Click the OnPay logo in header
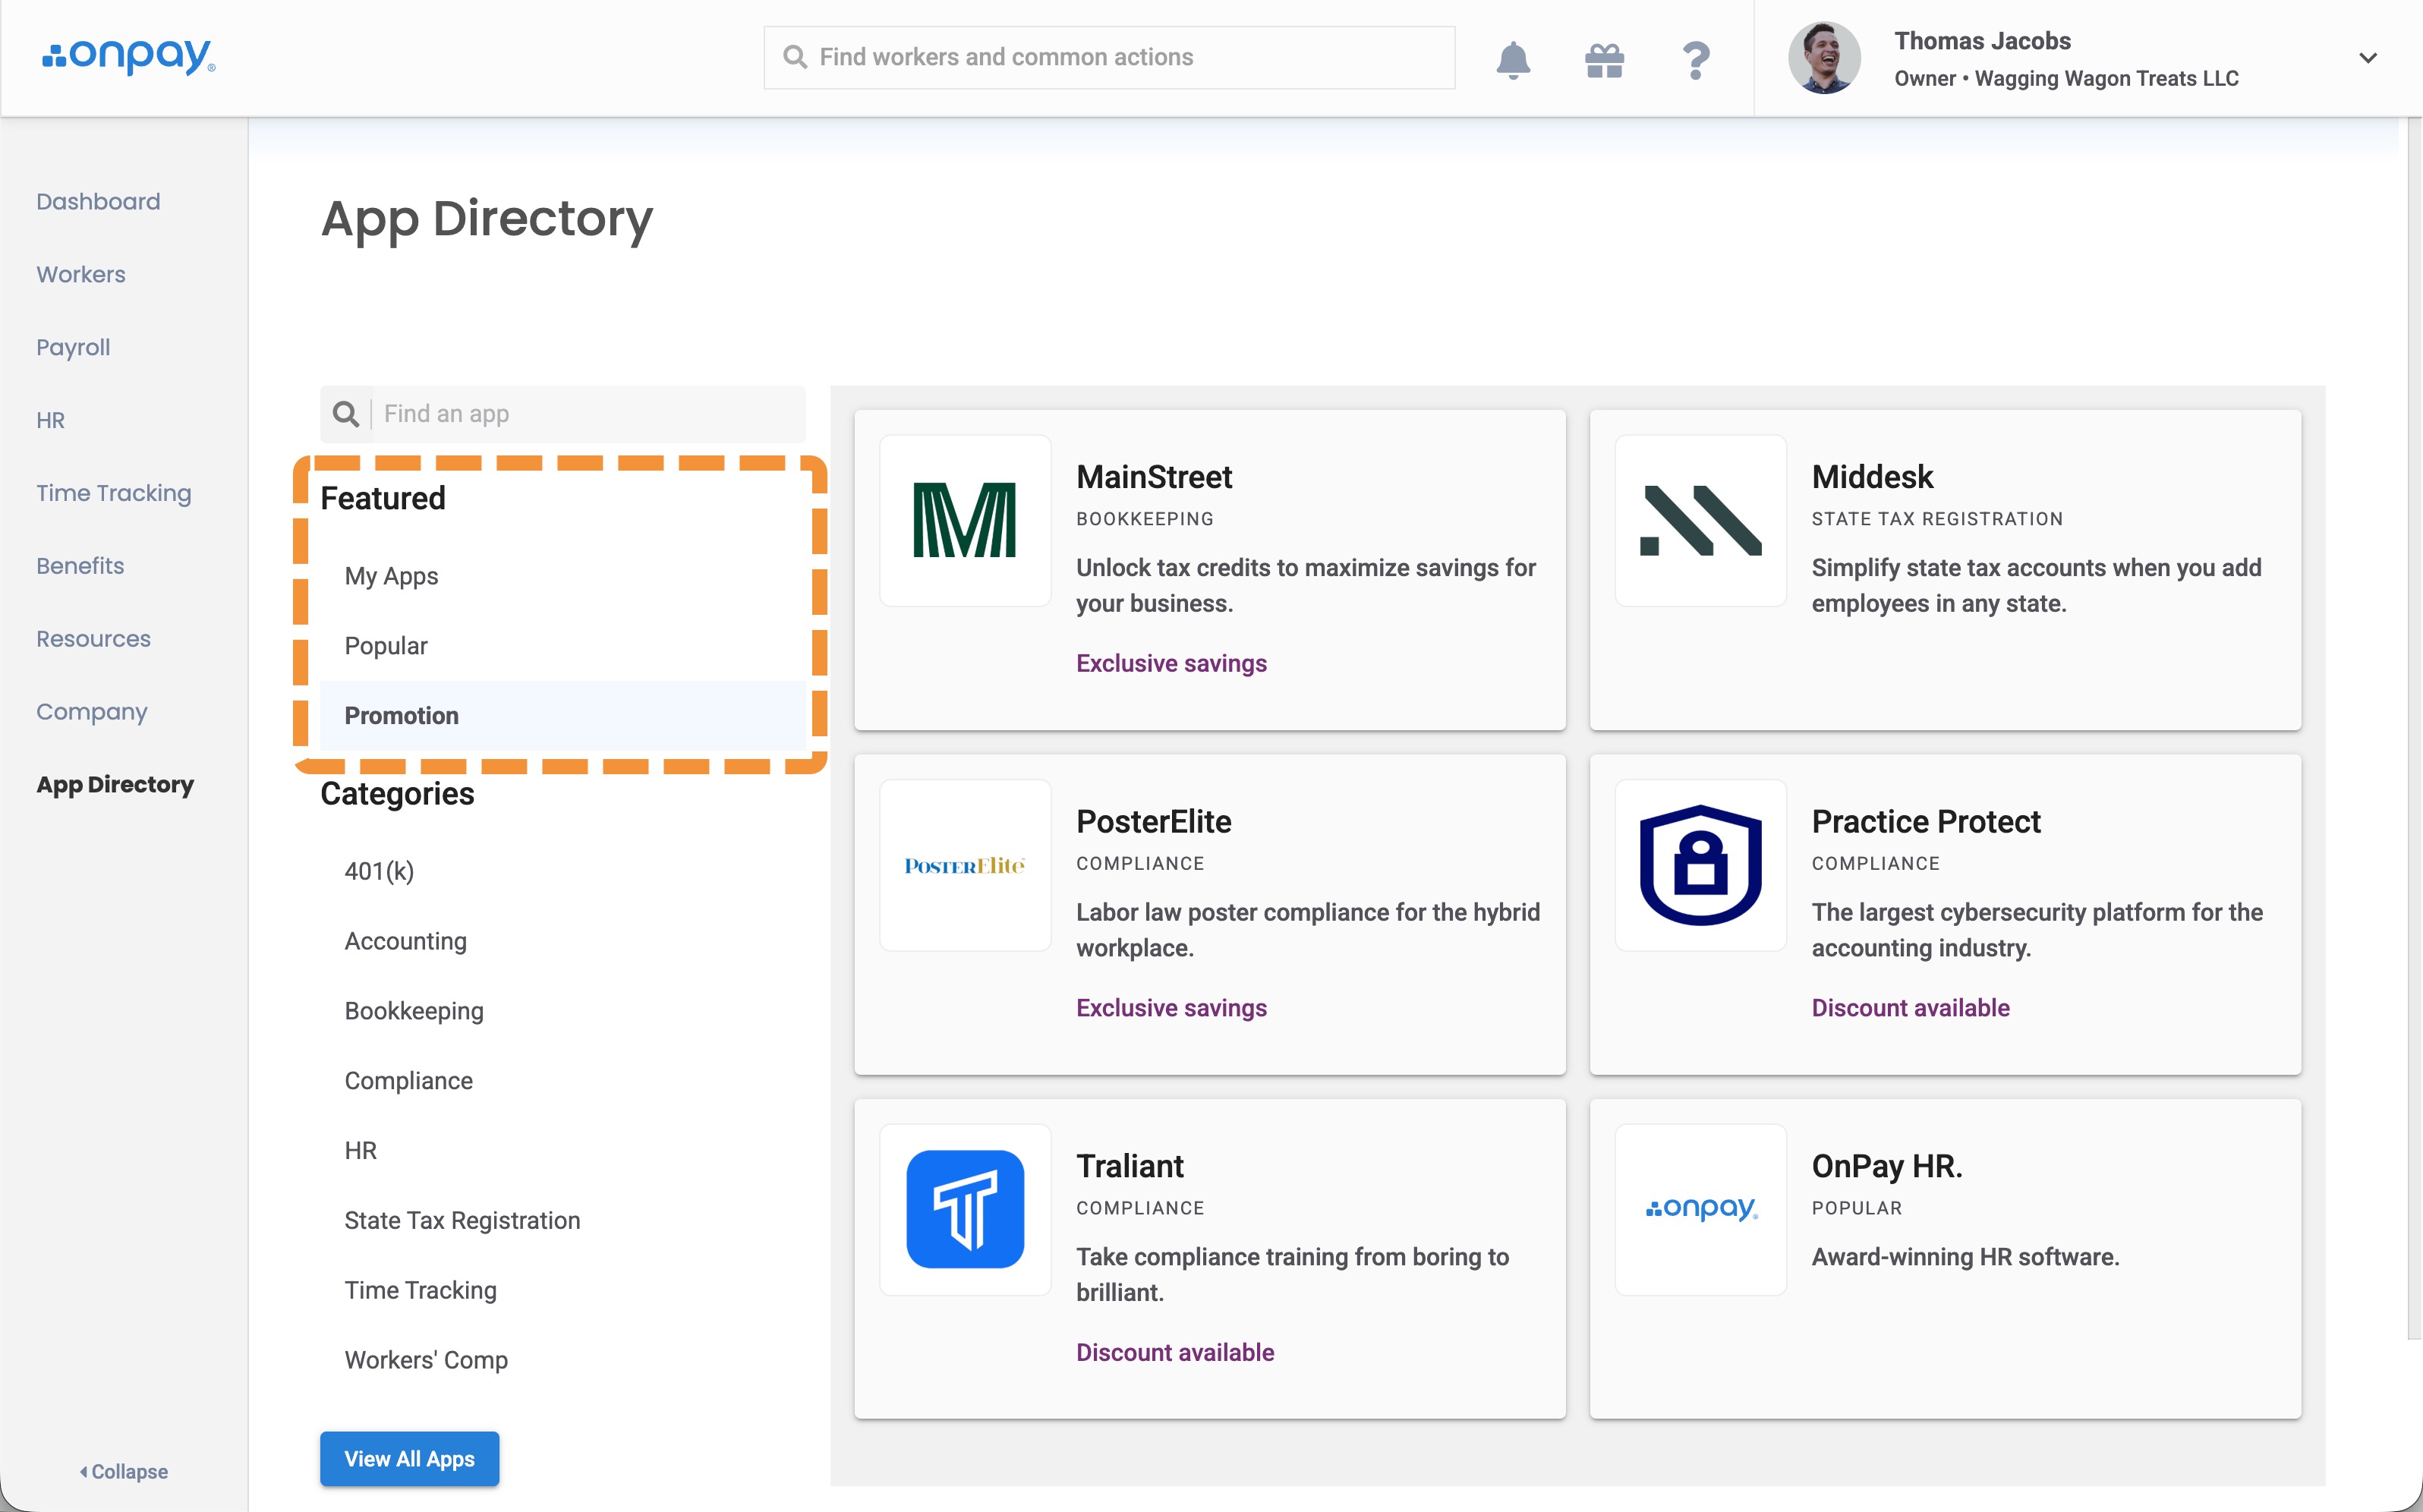This screenshot has width=2423, height=1512. click(128, 56)
